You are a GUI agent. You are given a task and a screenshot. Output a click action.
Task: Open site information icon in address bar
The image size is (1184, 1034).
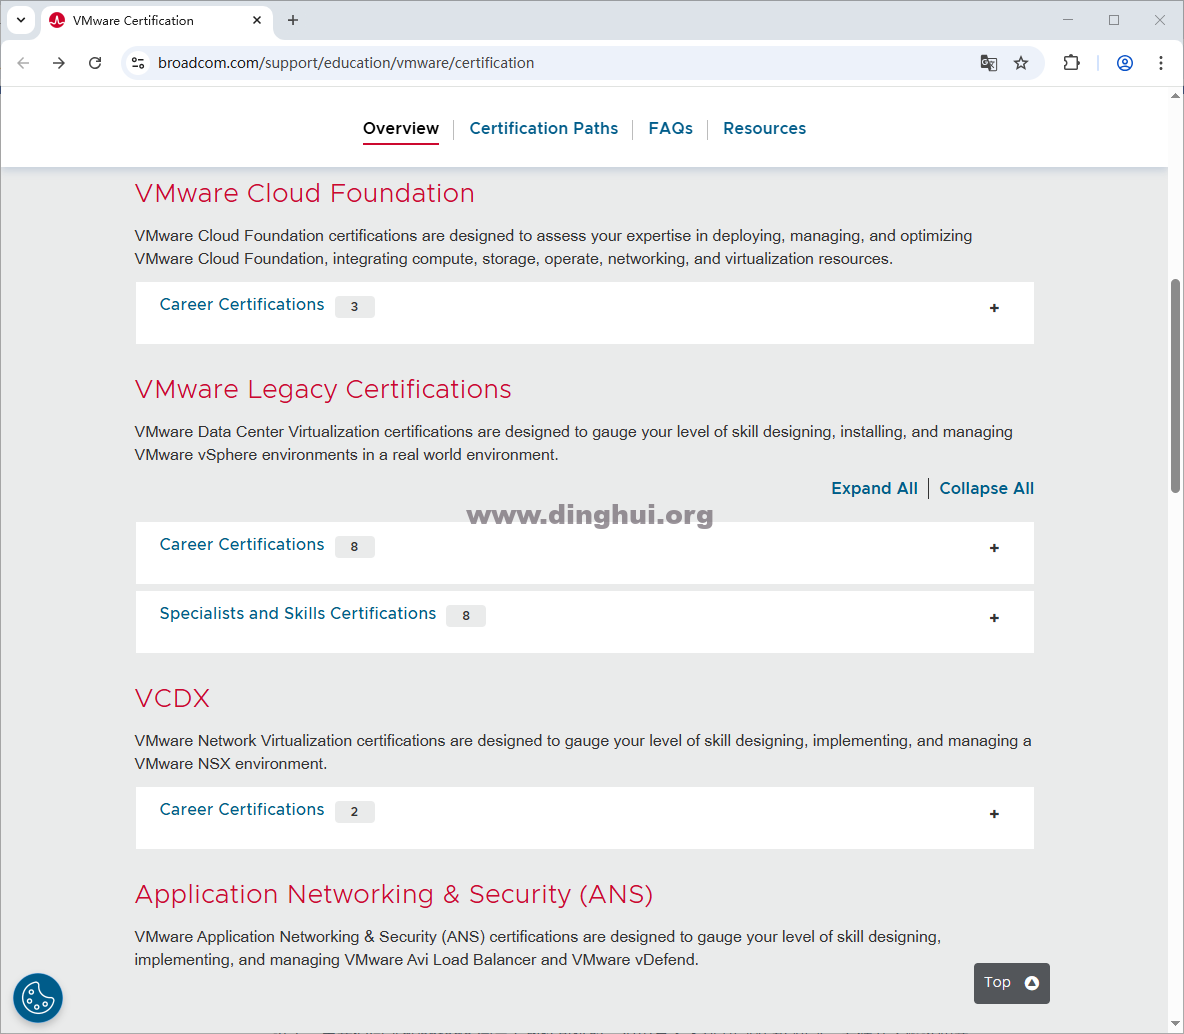coord(138,63)
